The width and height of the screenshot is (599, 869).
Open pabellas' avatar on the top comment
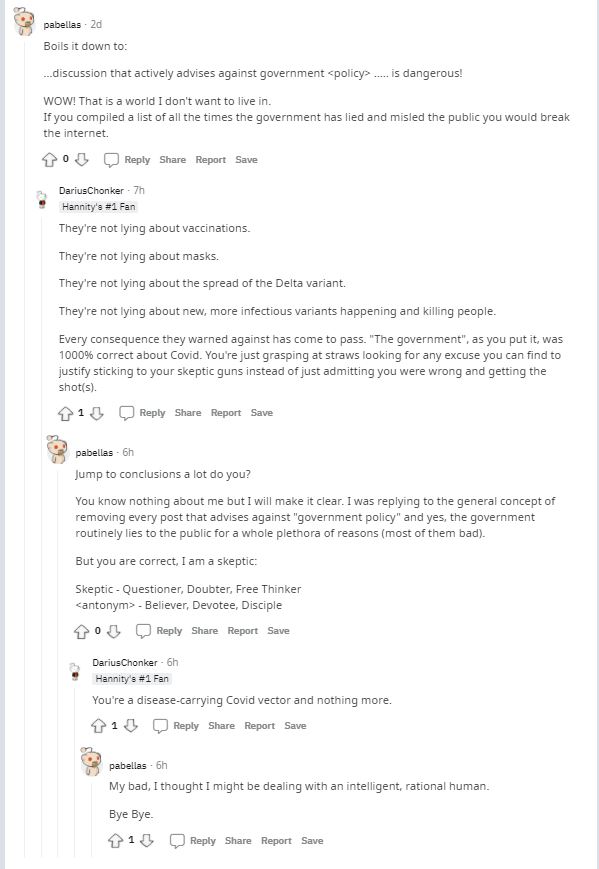pyautogui.click(x=24, y=21)
